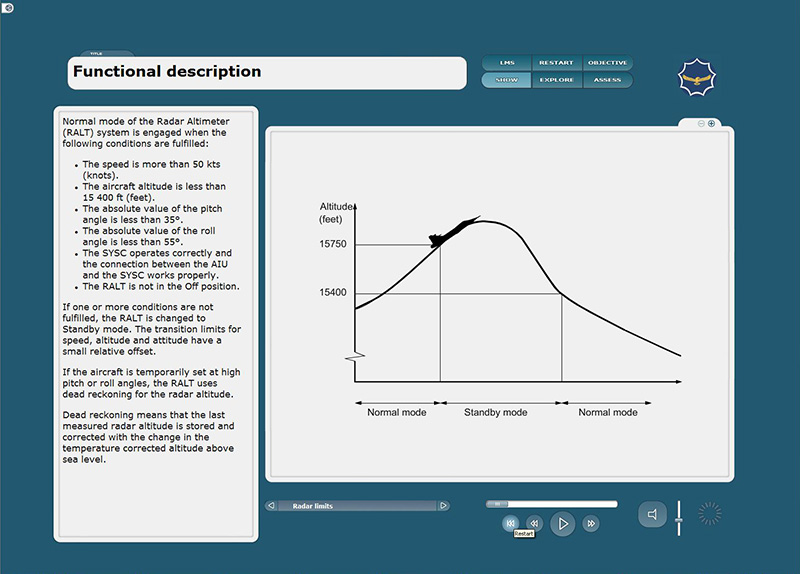The image size is (800, 574).
Task: Click the Dead reckoning paragraph
Action: [x=148, y=437]
